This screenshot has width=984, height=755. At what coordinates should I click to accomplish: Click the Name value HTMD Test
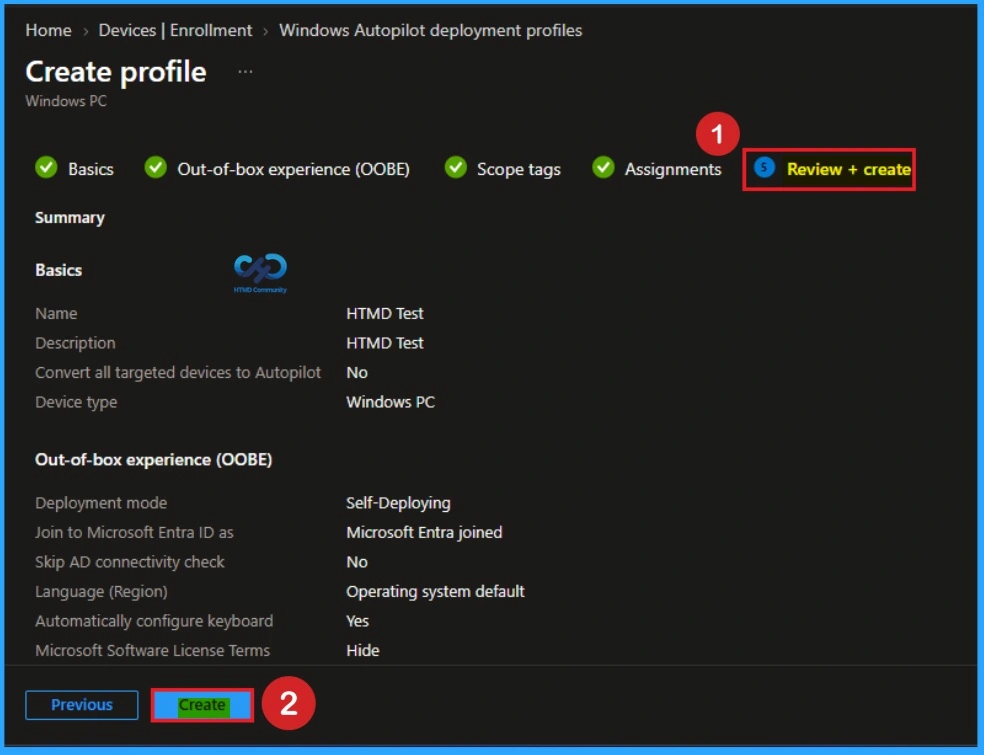pos(385,313)
